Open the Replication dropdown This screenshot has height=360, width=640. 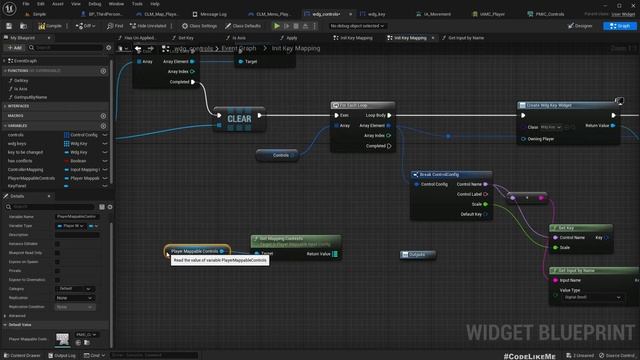coord(75,298)
